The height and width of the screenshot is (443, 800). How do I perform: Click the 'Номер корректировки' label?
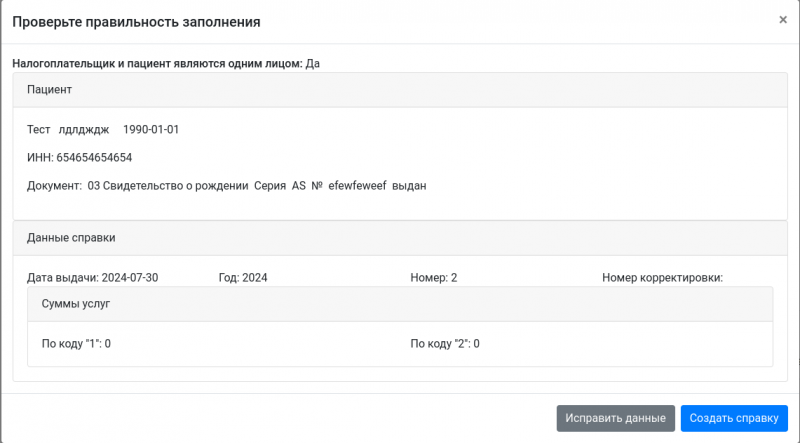point(662,277)
